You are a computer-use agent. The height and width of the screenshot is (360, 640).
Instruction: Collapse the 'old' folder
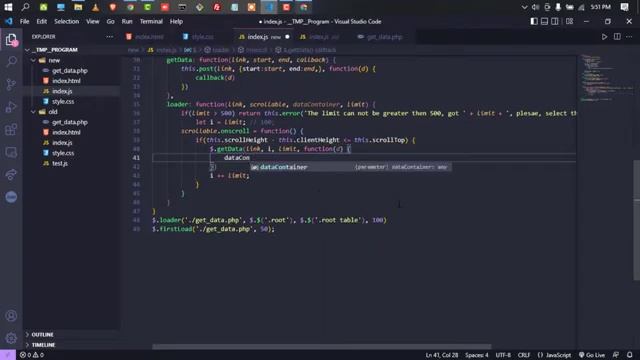pyautogui.click(x=33, y=111)
